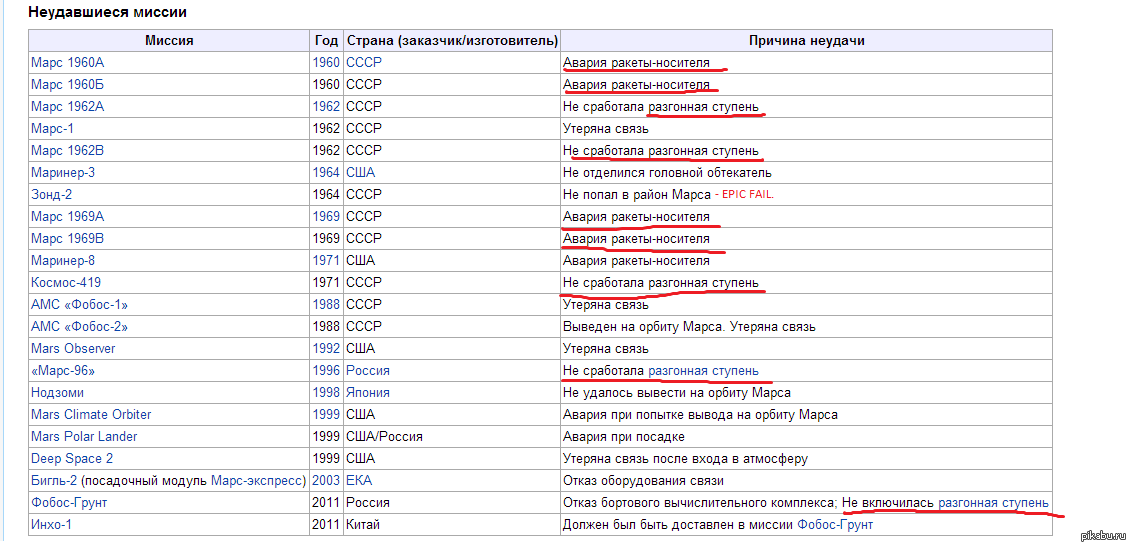Click the Причина неудачи column header
1131x547 pixels.
(x=806, y=40)
